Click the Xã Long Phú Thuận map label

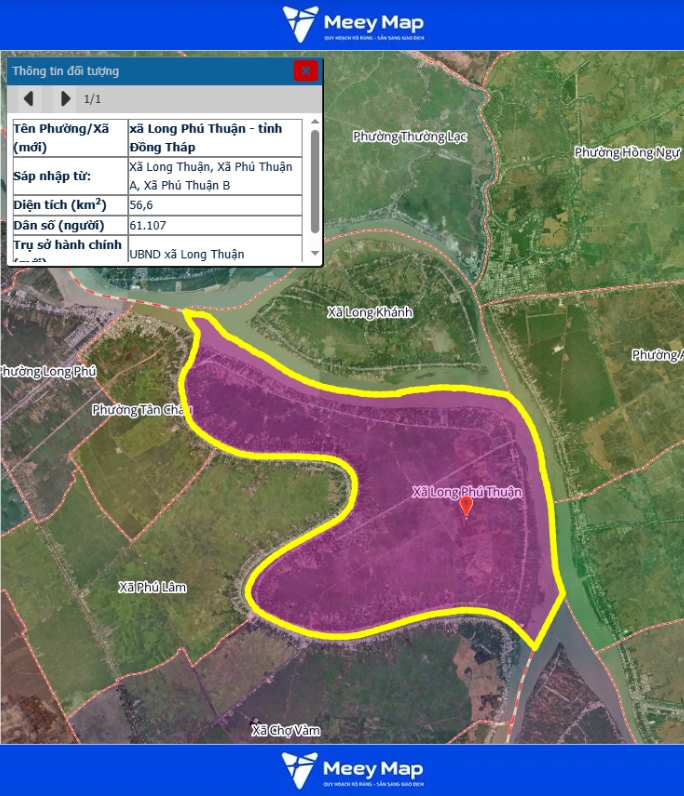(x=466, y=492)
